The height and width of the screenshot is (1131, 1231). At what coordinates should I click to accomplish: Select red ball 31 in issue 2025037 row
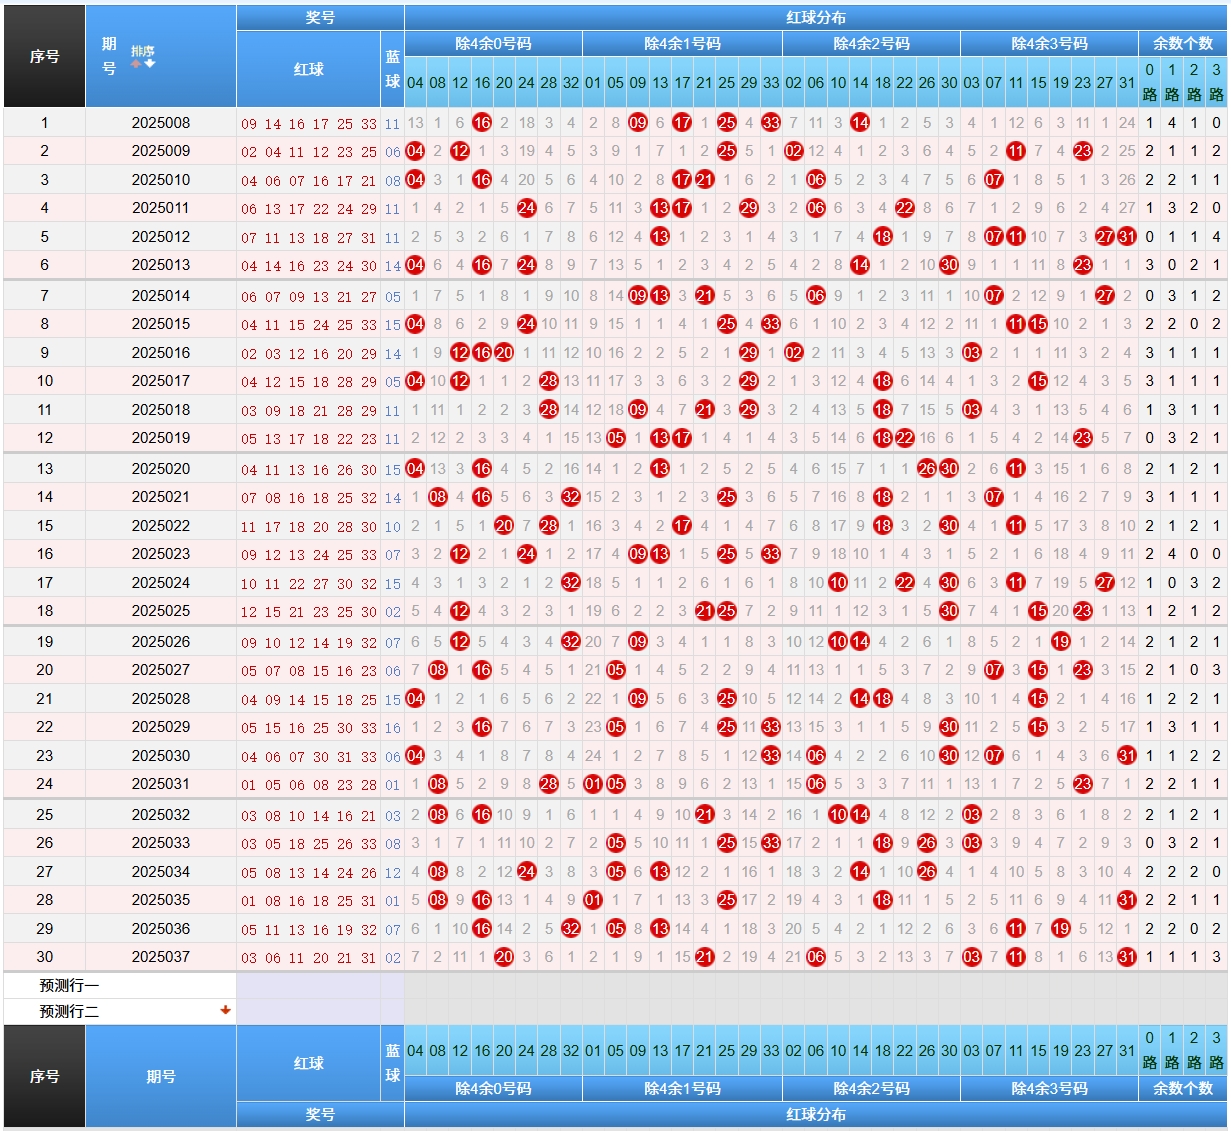coord(1127,957)
